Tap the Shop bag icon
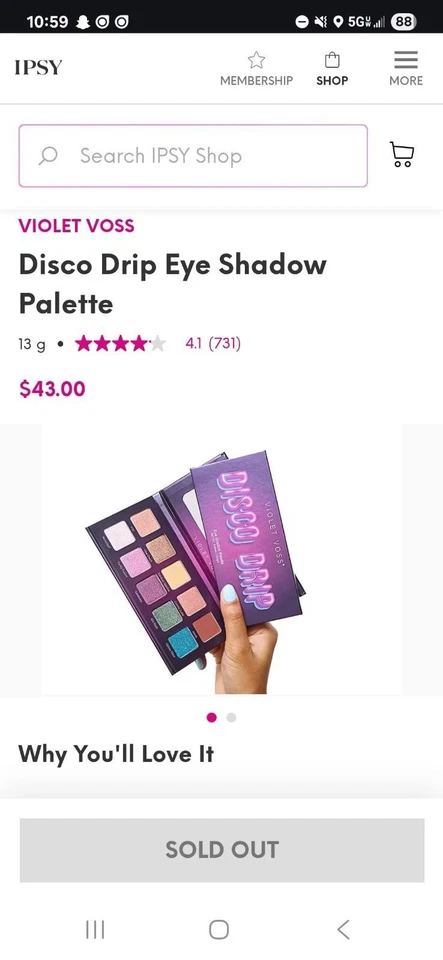 332,60
